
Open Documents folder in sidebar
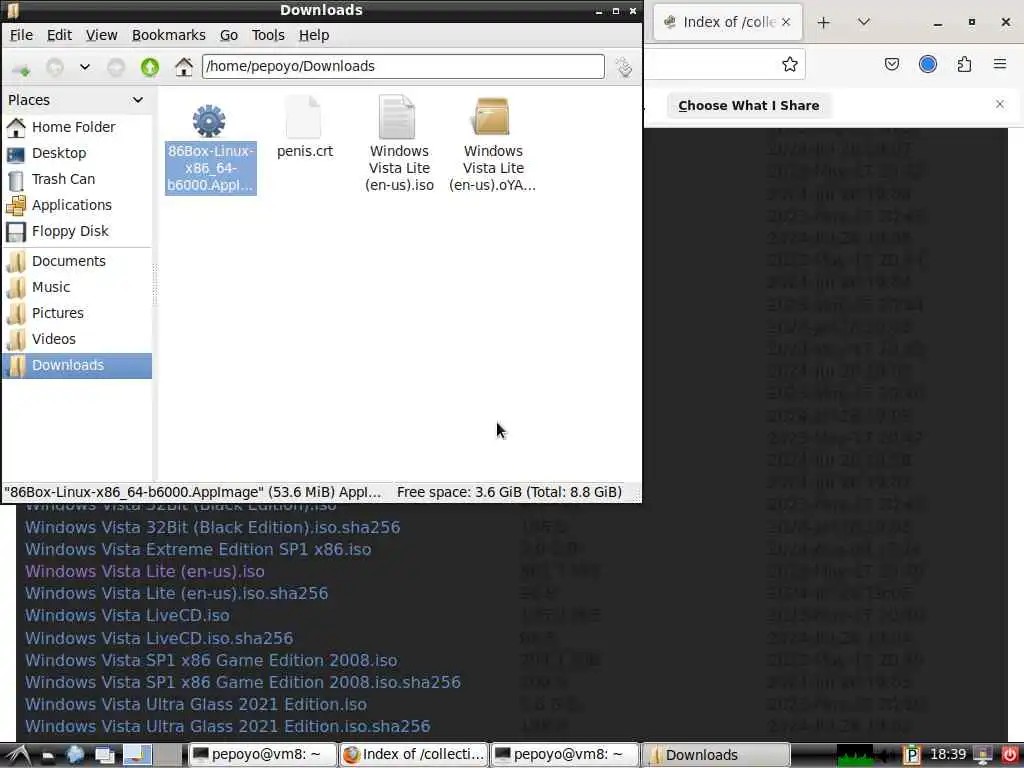point(77,261)
